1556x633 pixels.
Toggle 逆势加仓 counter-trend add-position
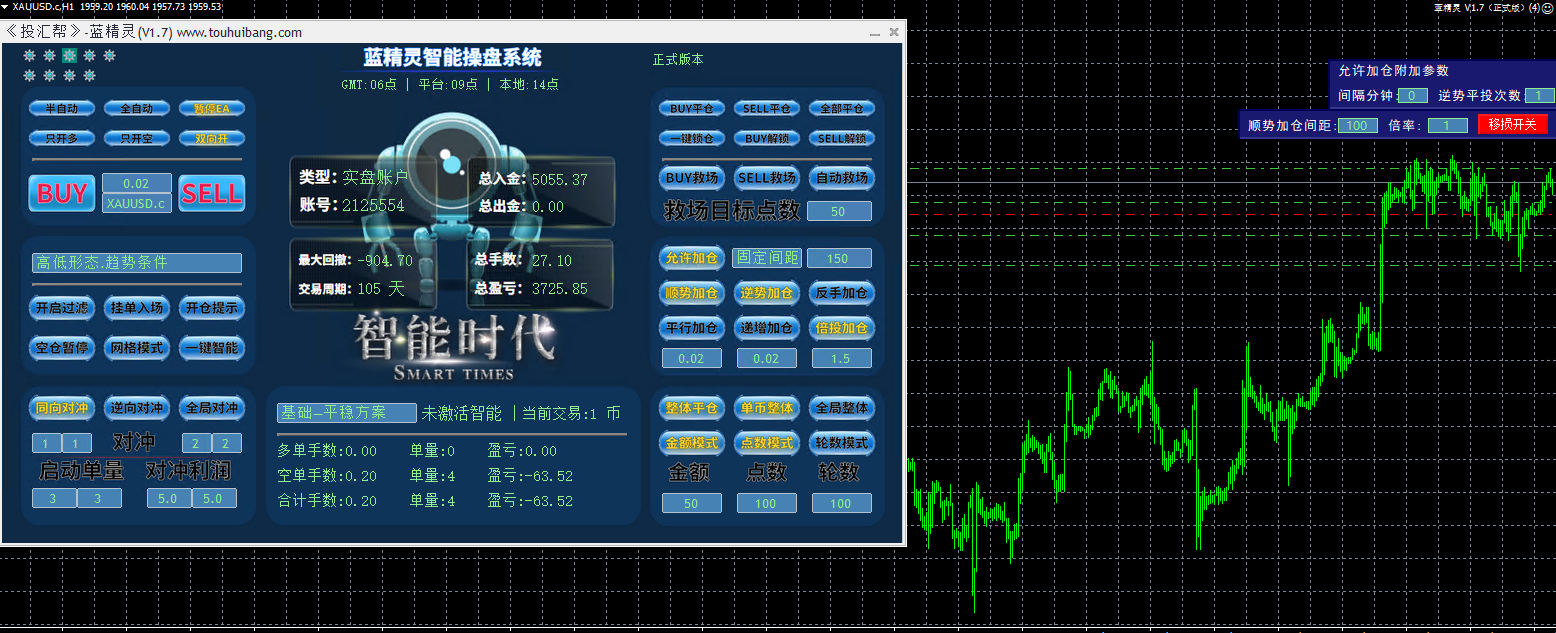coord(767,293)
